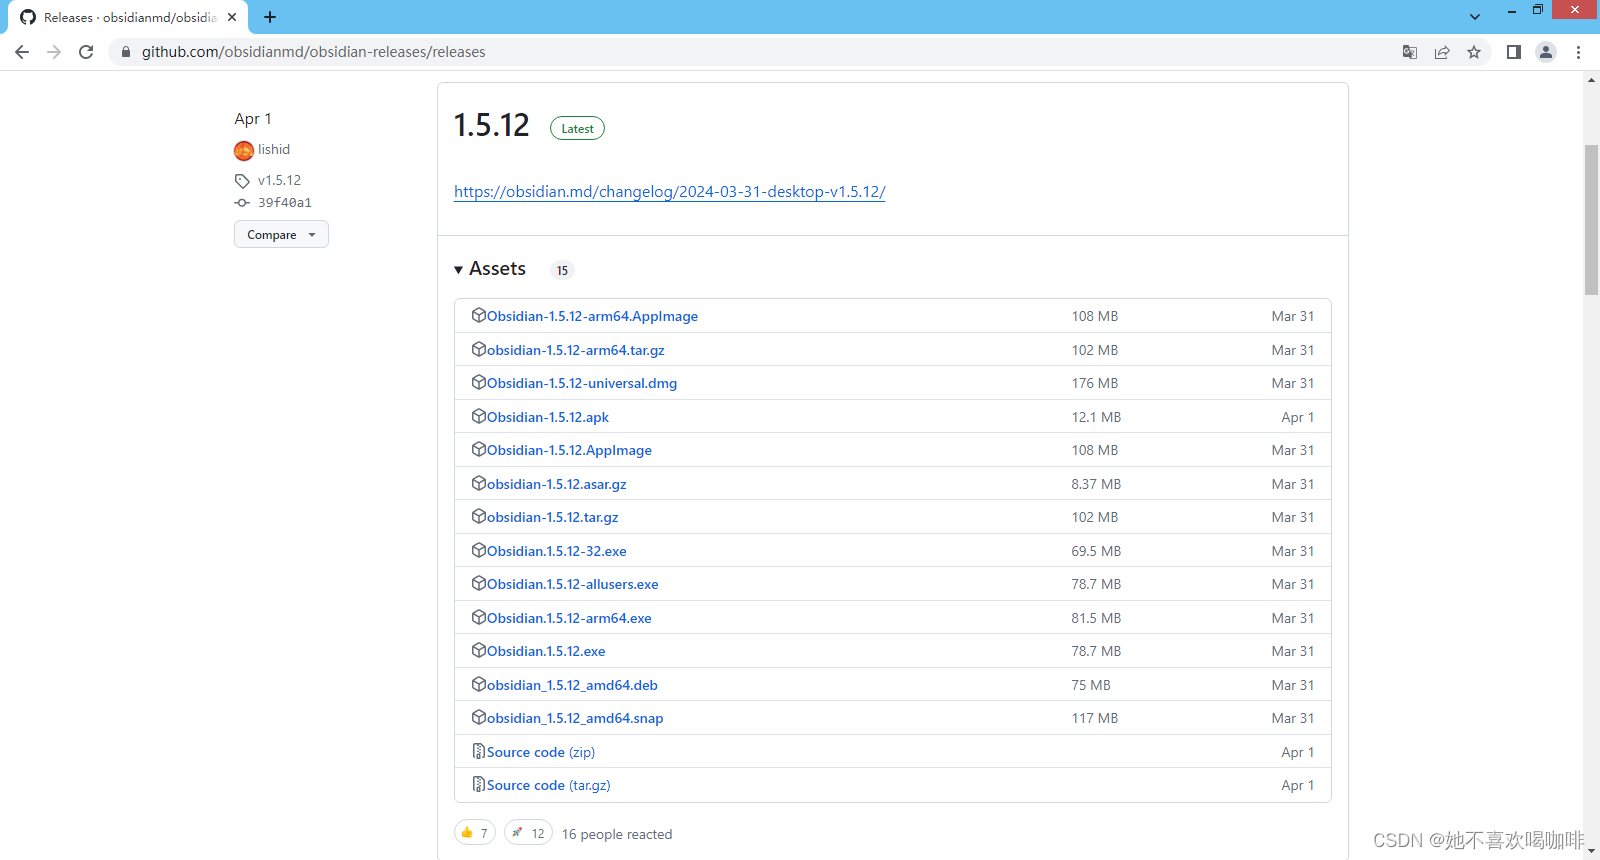Download obsidian-1.5.12-arm64.tar.gz
Screen dimensions: 1600x860
pos(576,350)
